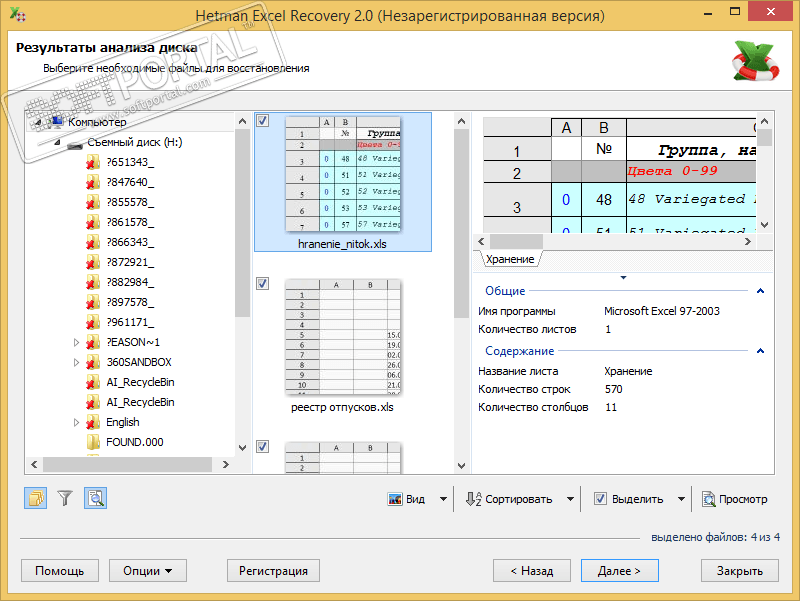Click the Регистрация button
This screenshot has height=601, width=800.
[273, 570]
